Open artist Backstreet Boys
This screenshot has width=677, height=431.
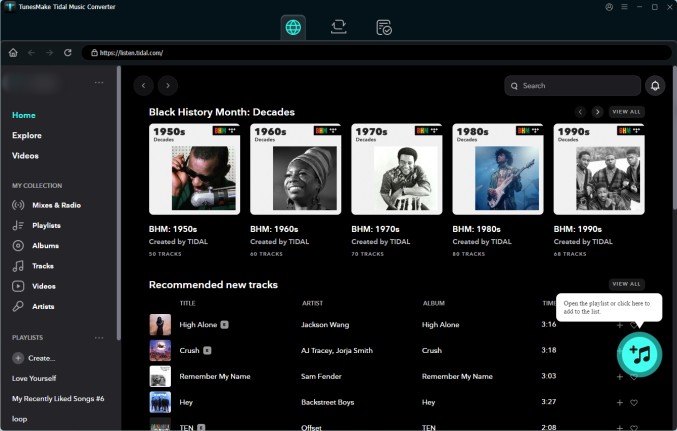click(x=328, y=402)
